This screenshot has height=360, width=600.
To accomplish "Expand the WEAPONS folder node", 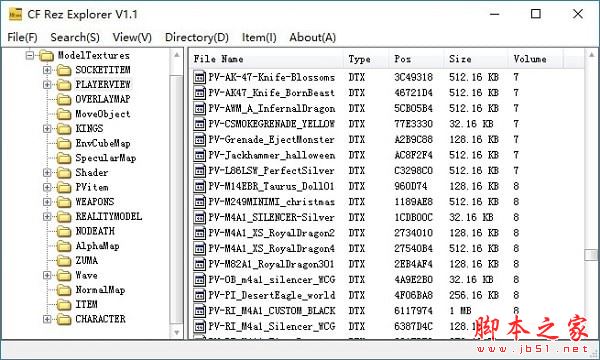I will (x=47, y=202).
